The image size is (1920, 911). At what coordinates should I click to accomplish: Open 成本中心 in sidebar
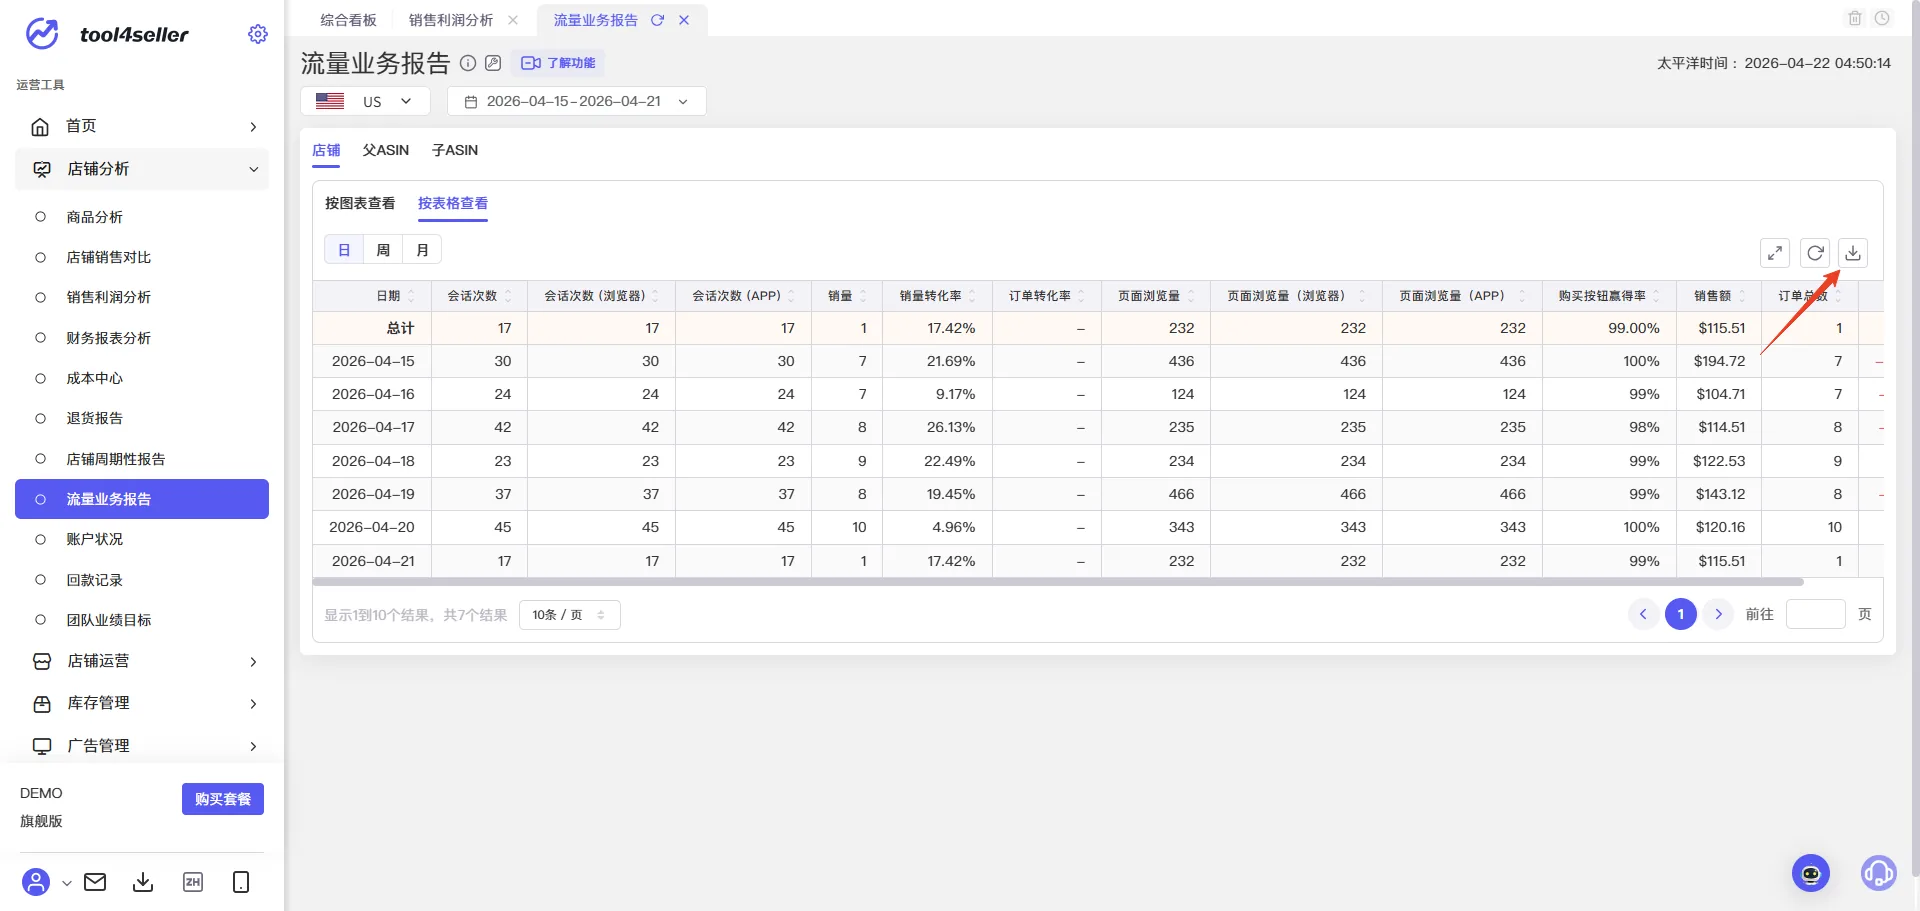pyautogui.click(x=142, y=378)
